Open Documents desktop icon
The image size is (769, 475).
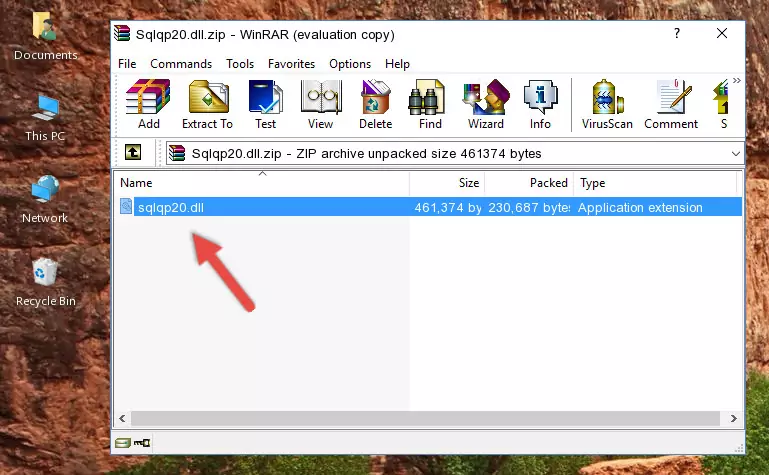(45, 36)
